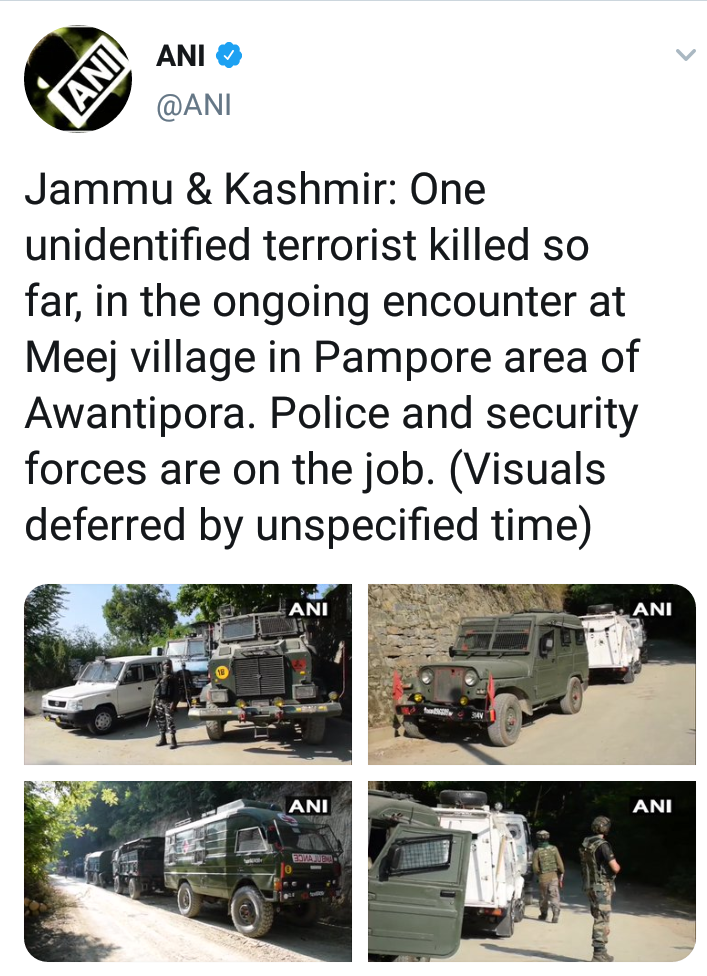
Task: Click the tweet text about Meej village
Action: (x=332, y=358)
